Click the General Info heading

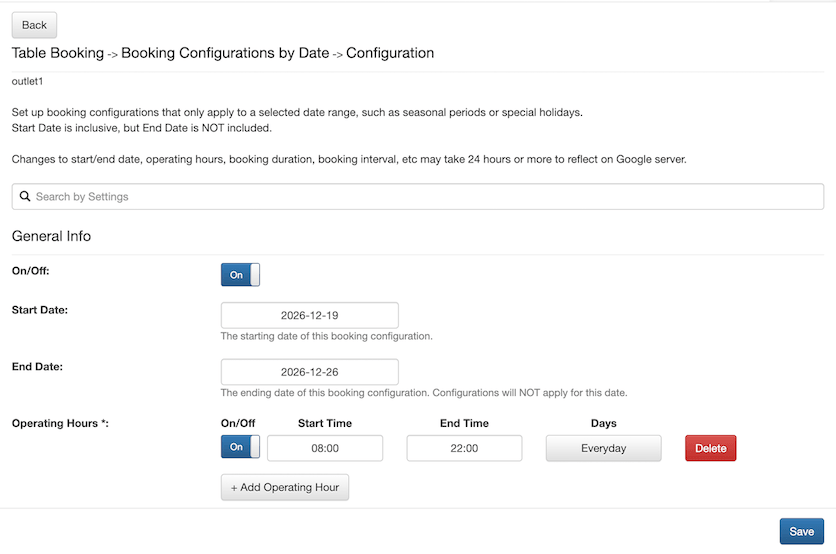coord(51,236)
